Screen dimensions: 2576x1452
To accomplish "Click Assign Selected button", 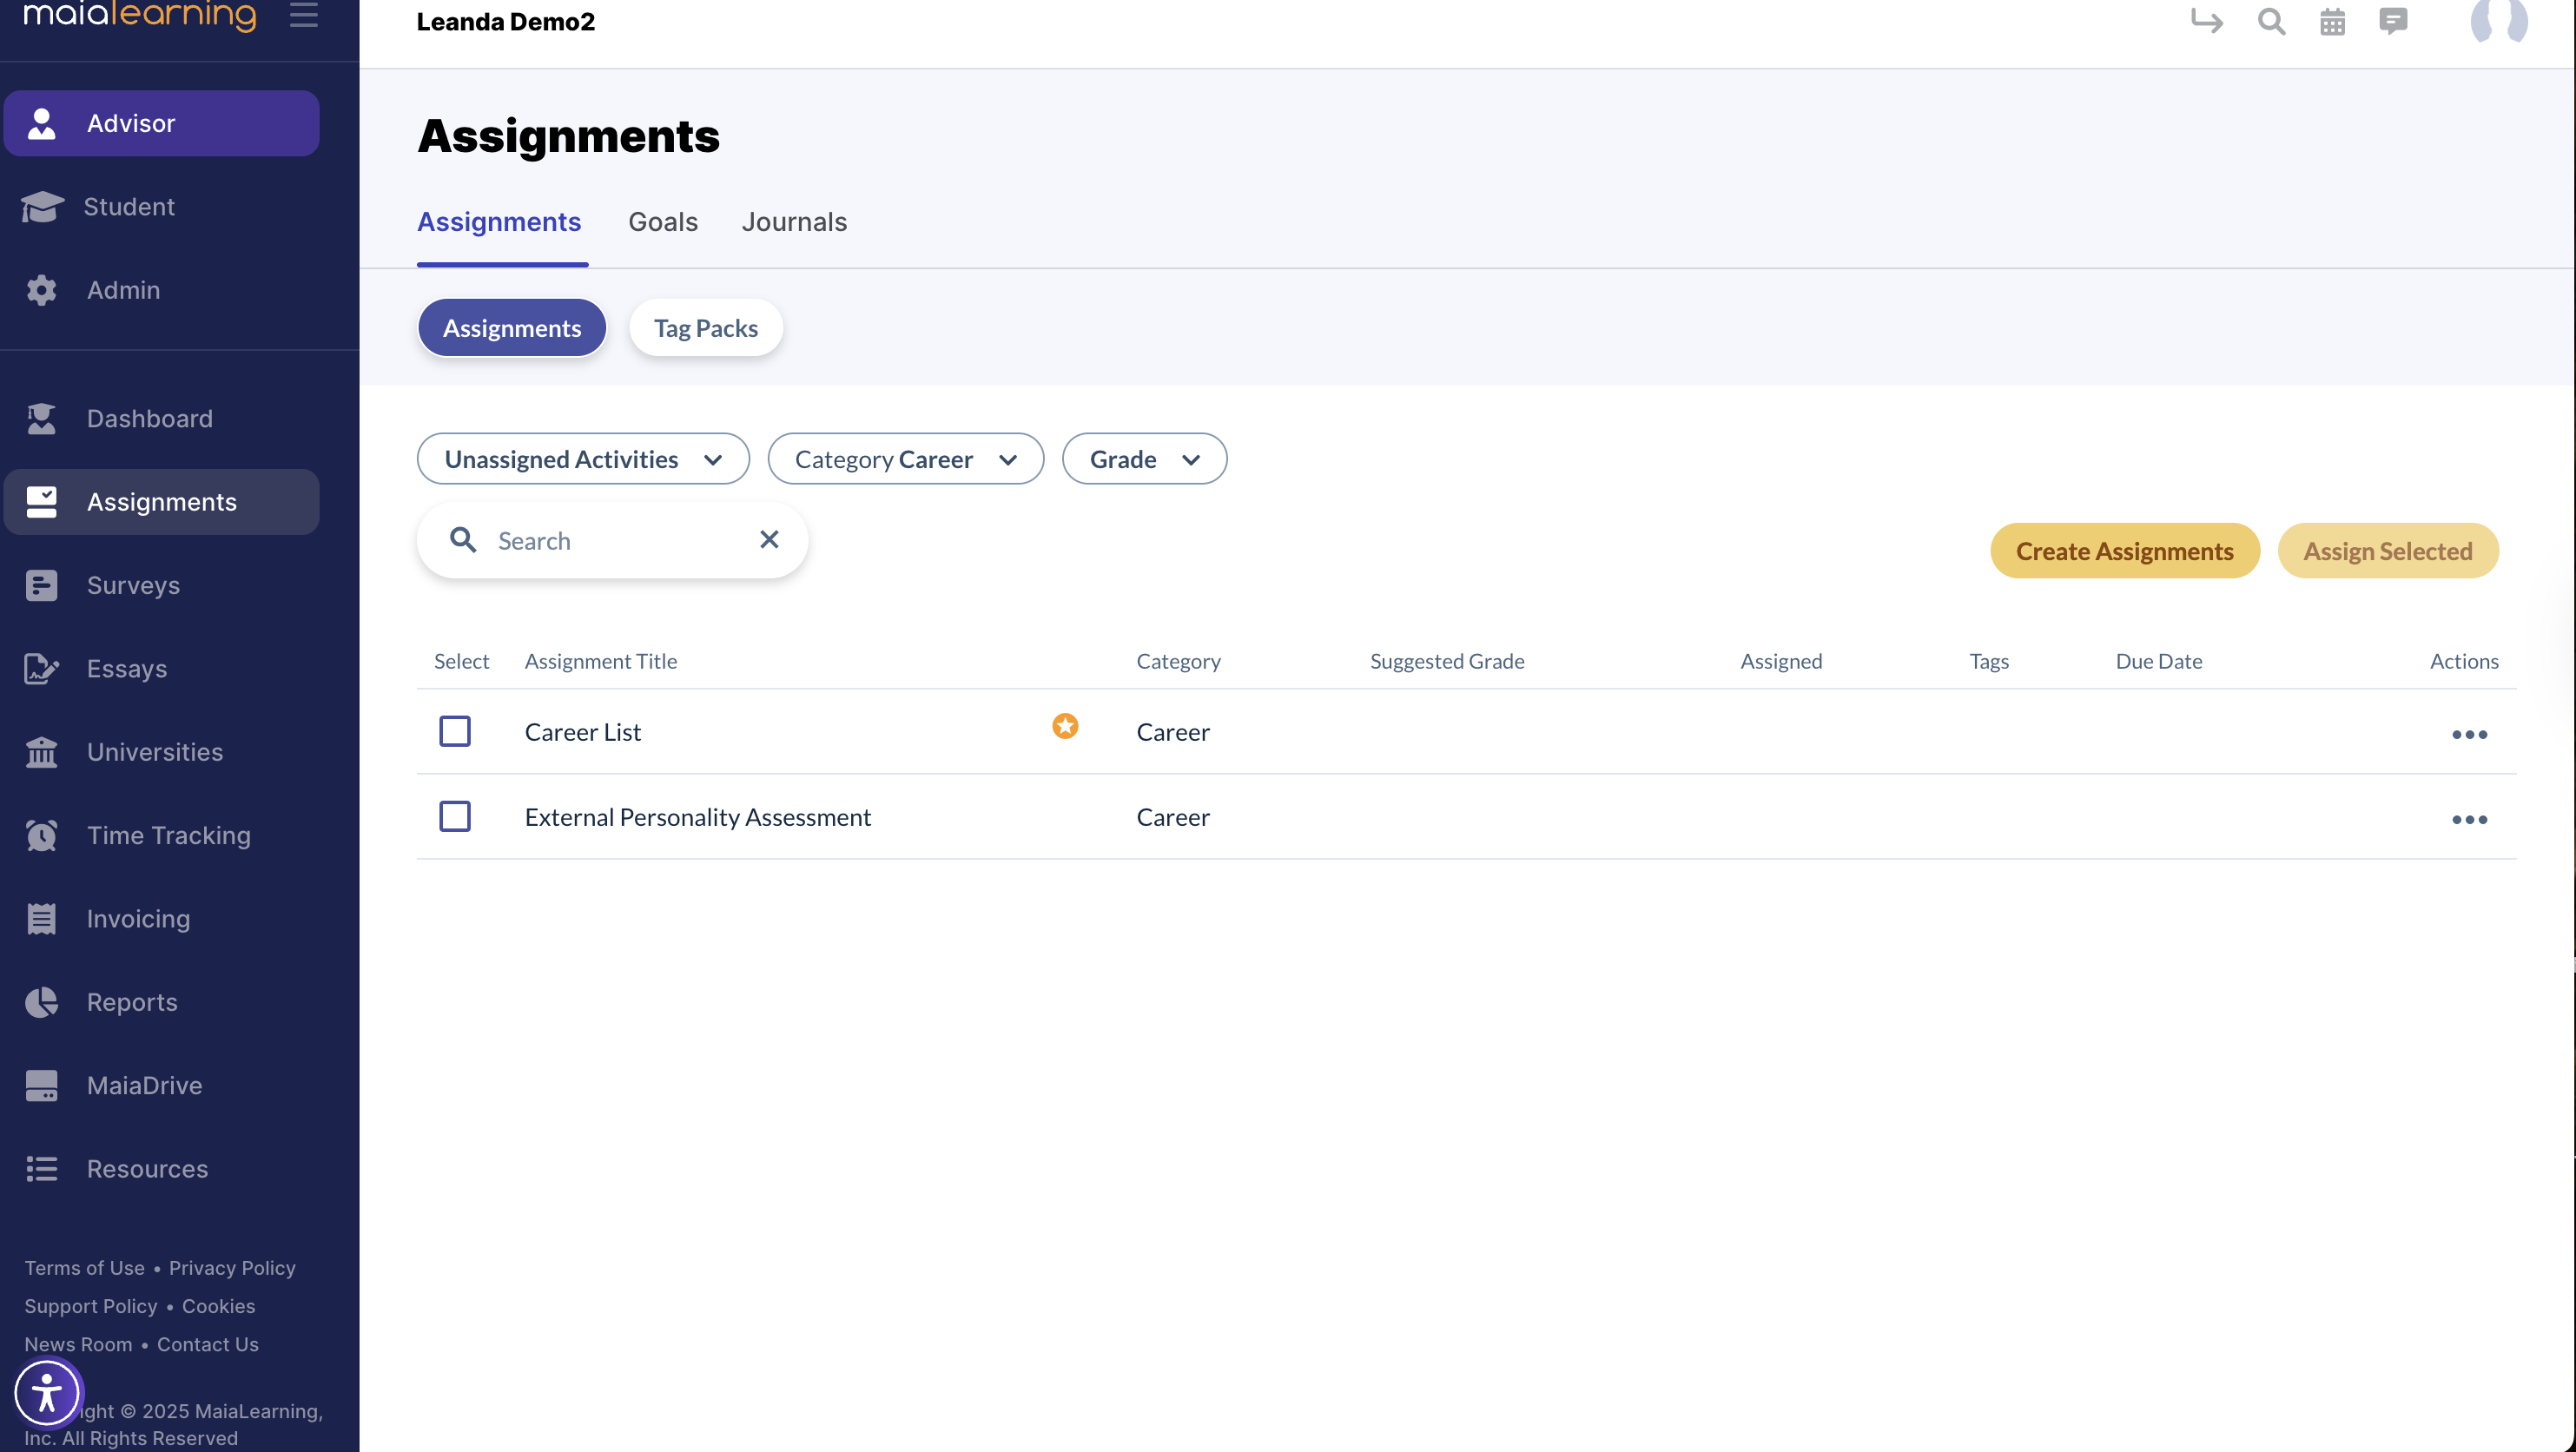I will click(2388, 551).
